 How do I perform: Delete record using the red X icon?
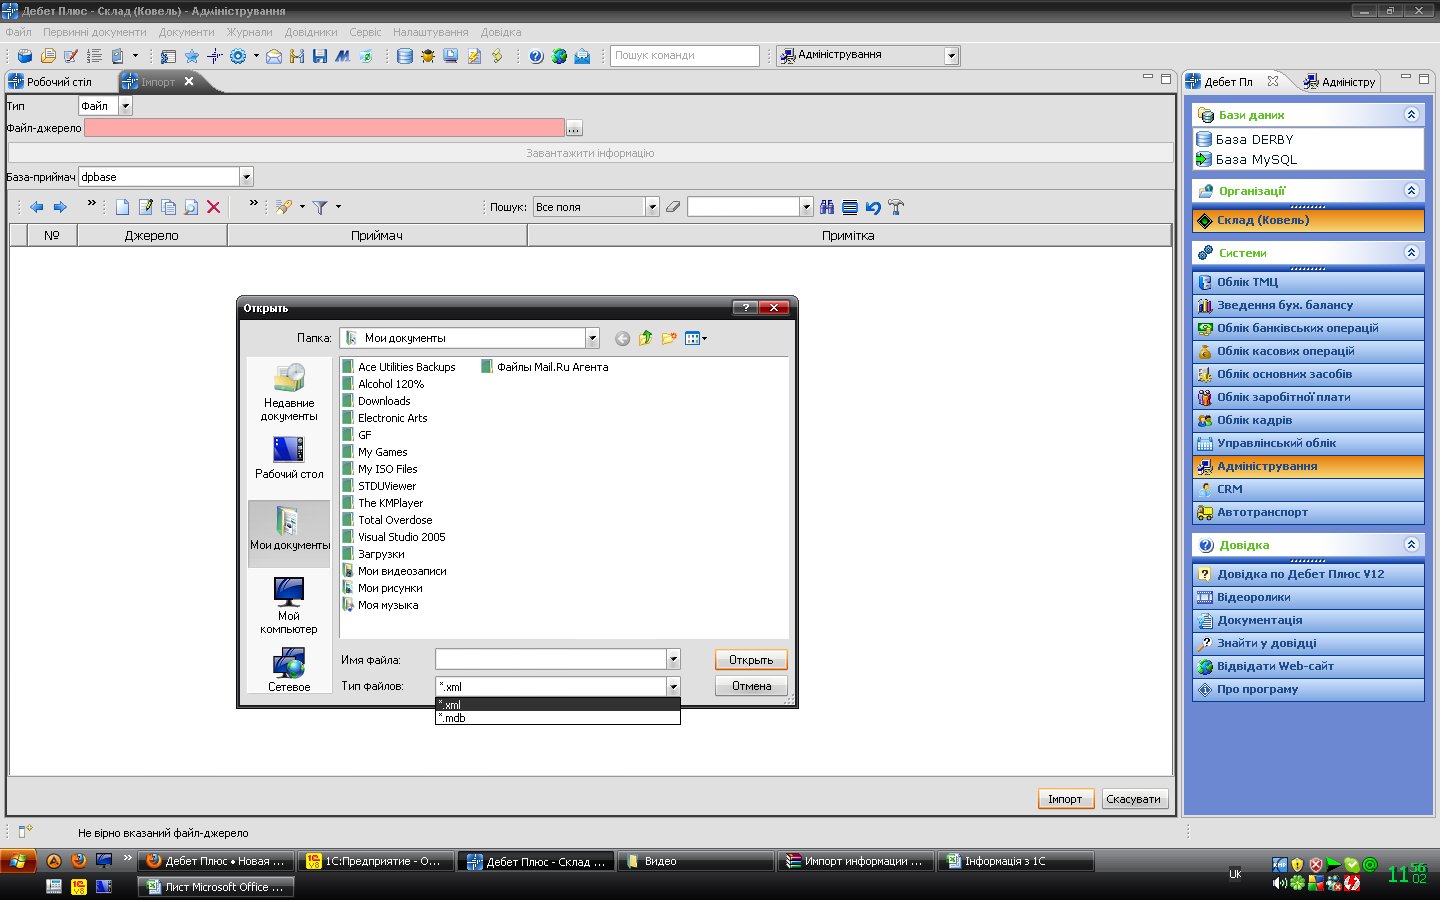(x=213, y=207)
